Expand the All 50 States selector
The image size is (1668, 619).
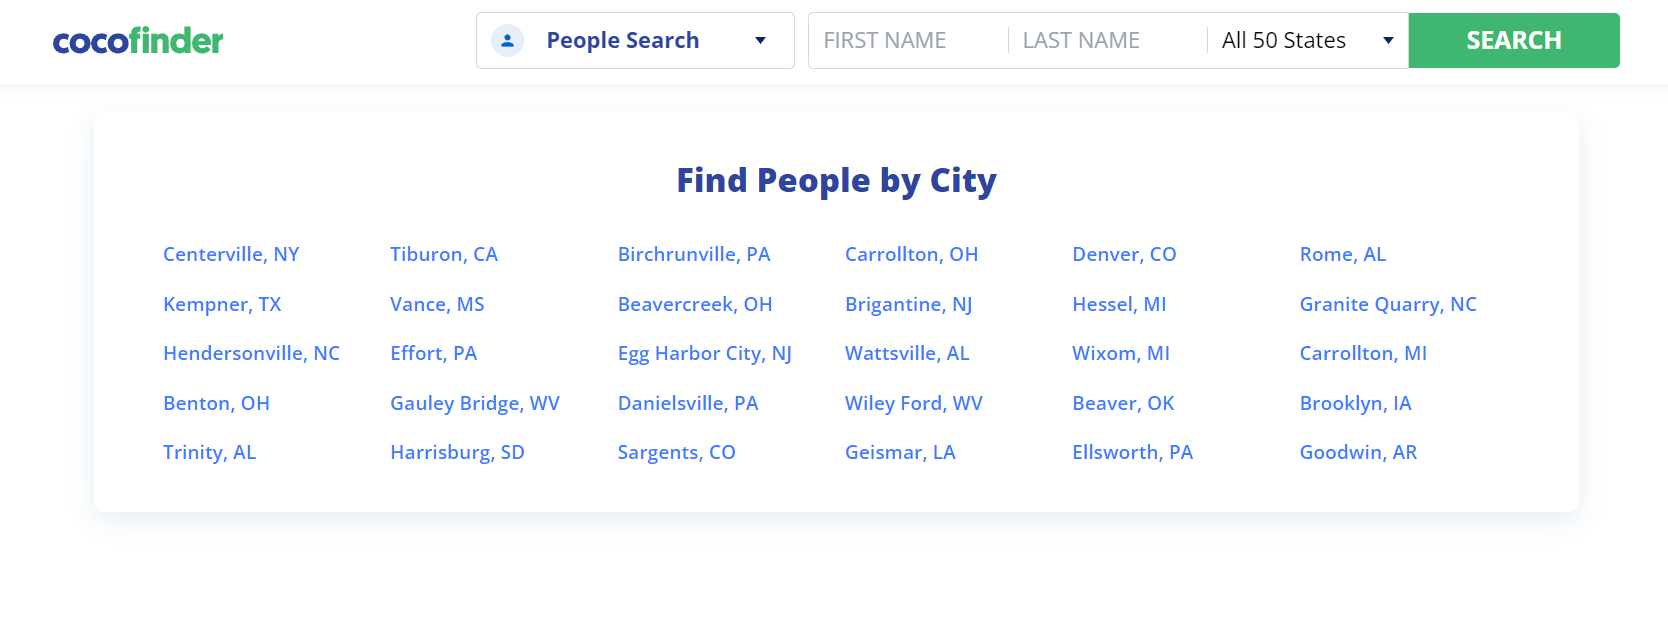coord(1305,40)
